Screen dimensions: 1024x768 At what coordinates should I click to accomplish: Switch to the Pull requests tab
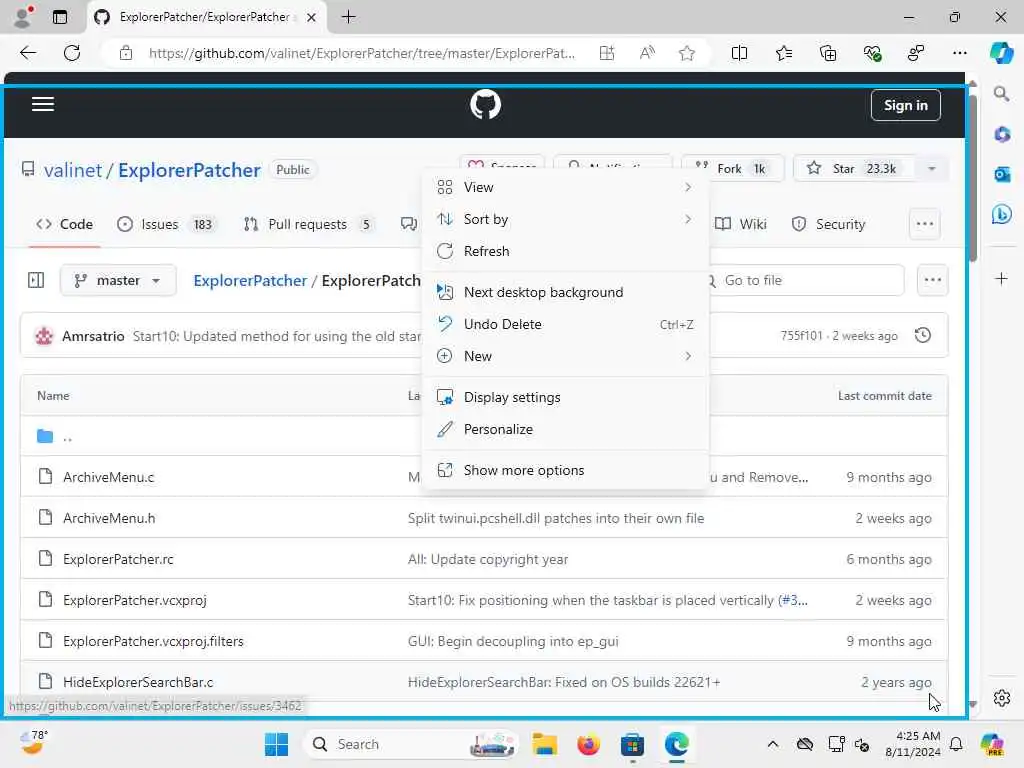click(309, 224)
